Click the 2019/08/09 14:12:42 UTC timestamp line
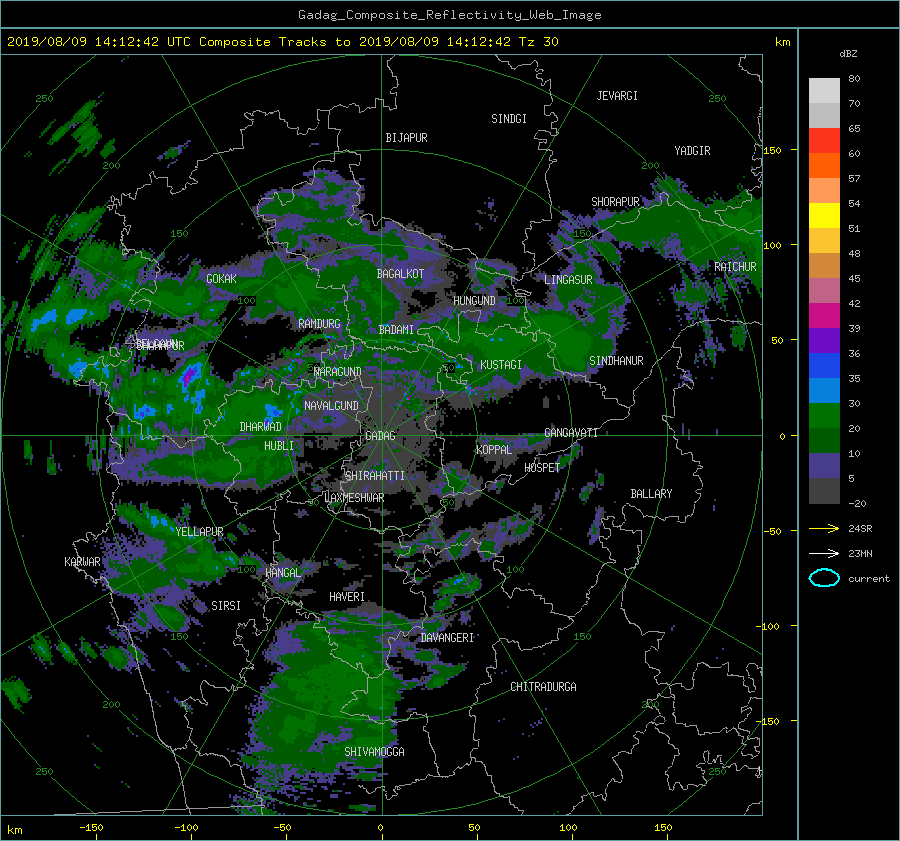 282,42
